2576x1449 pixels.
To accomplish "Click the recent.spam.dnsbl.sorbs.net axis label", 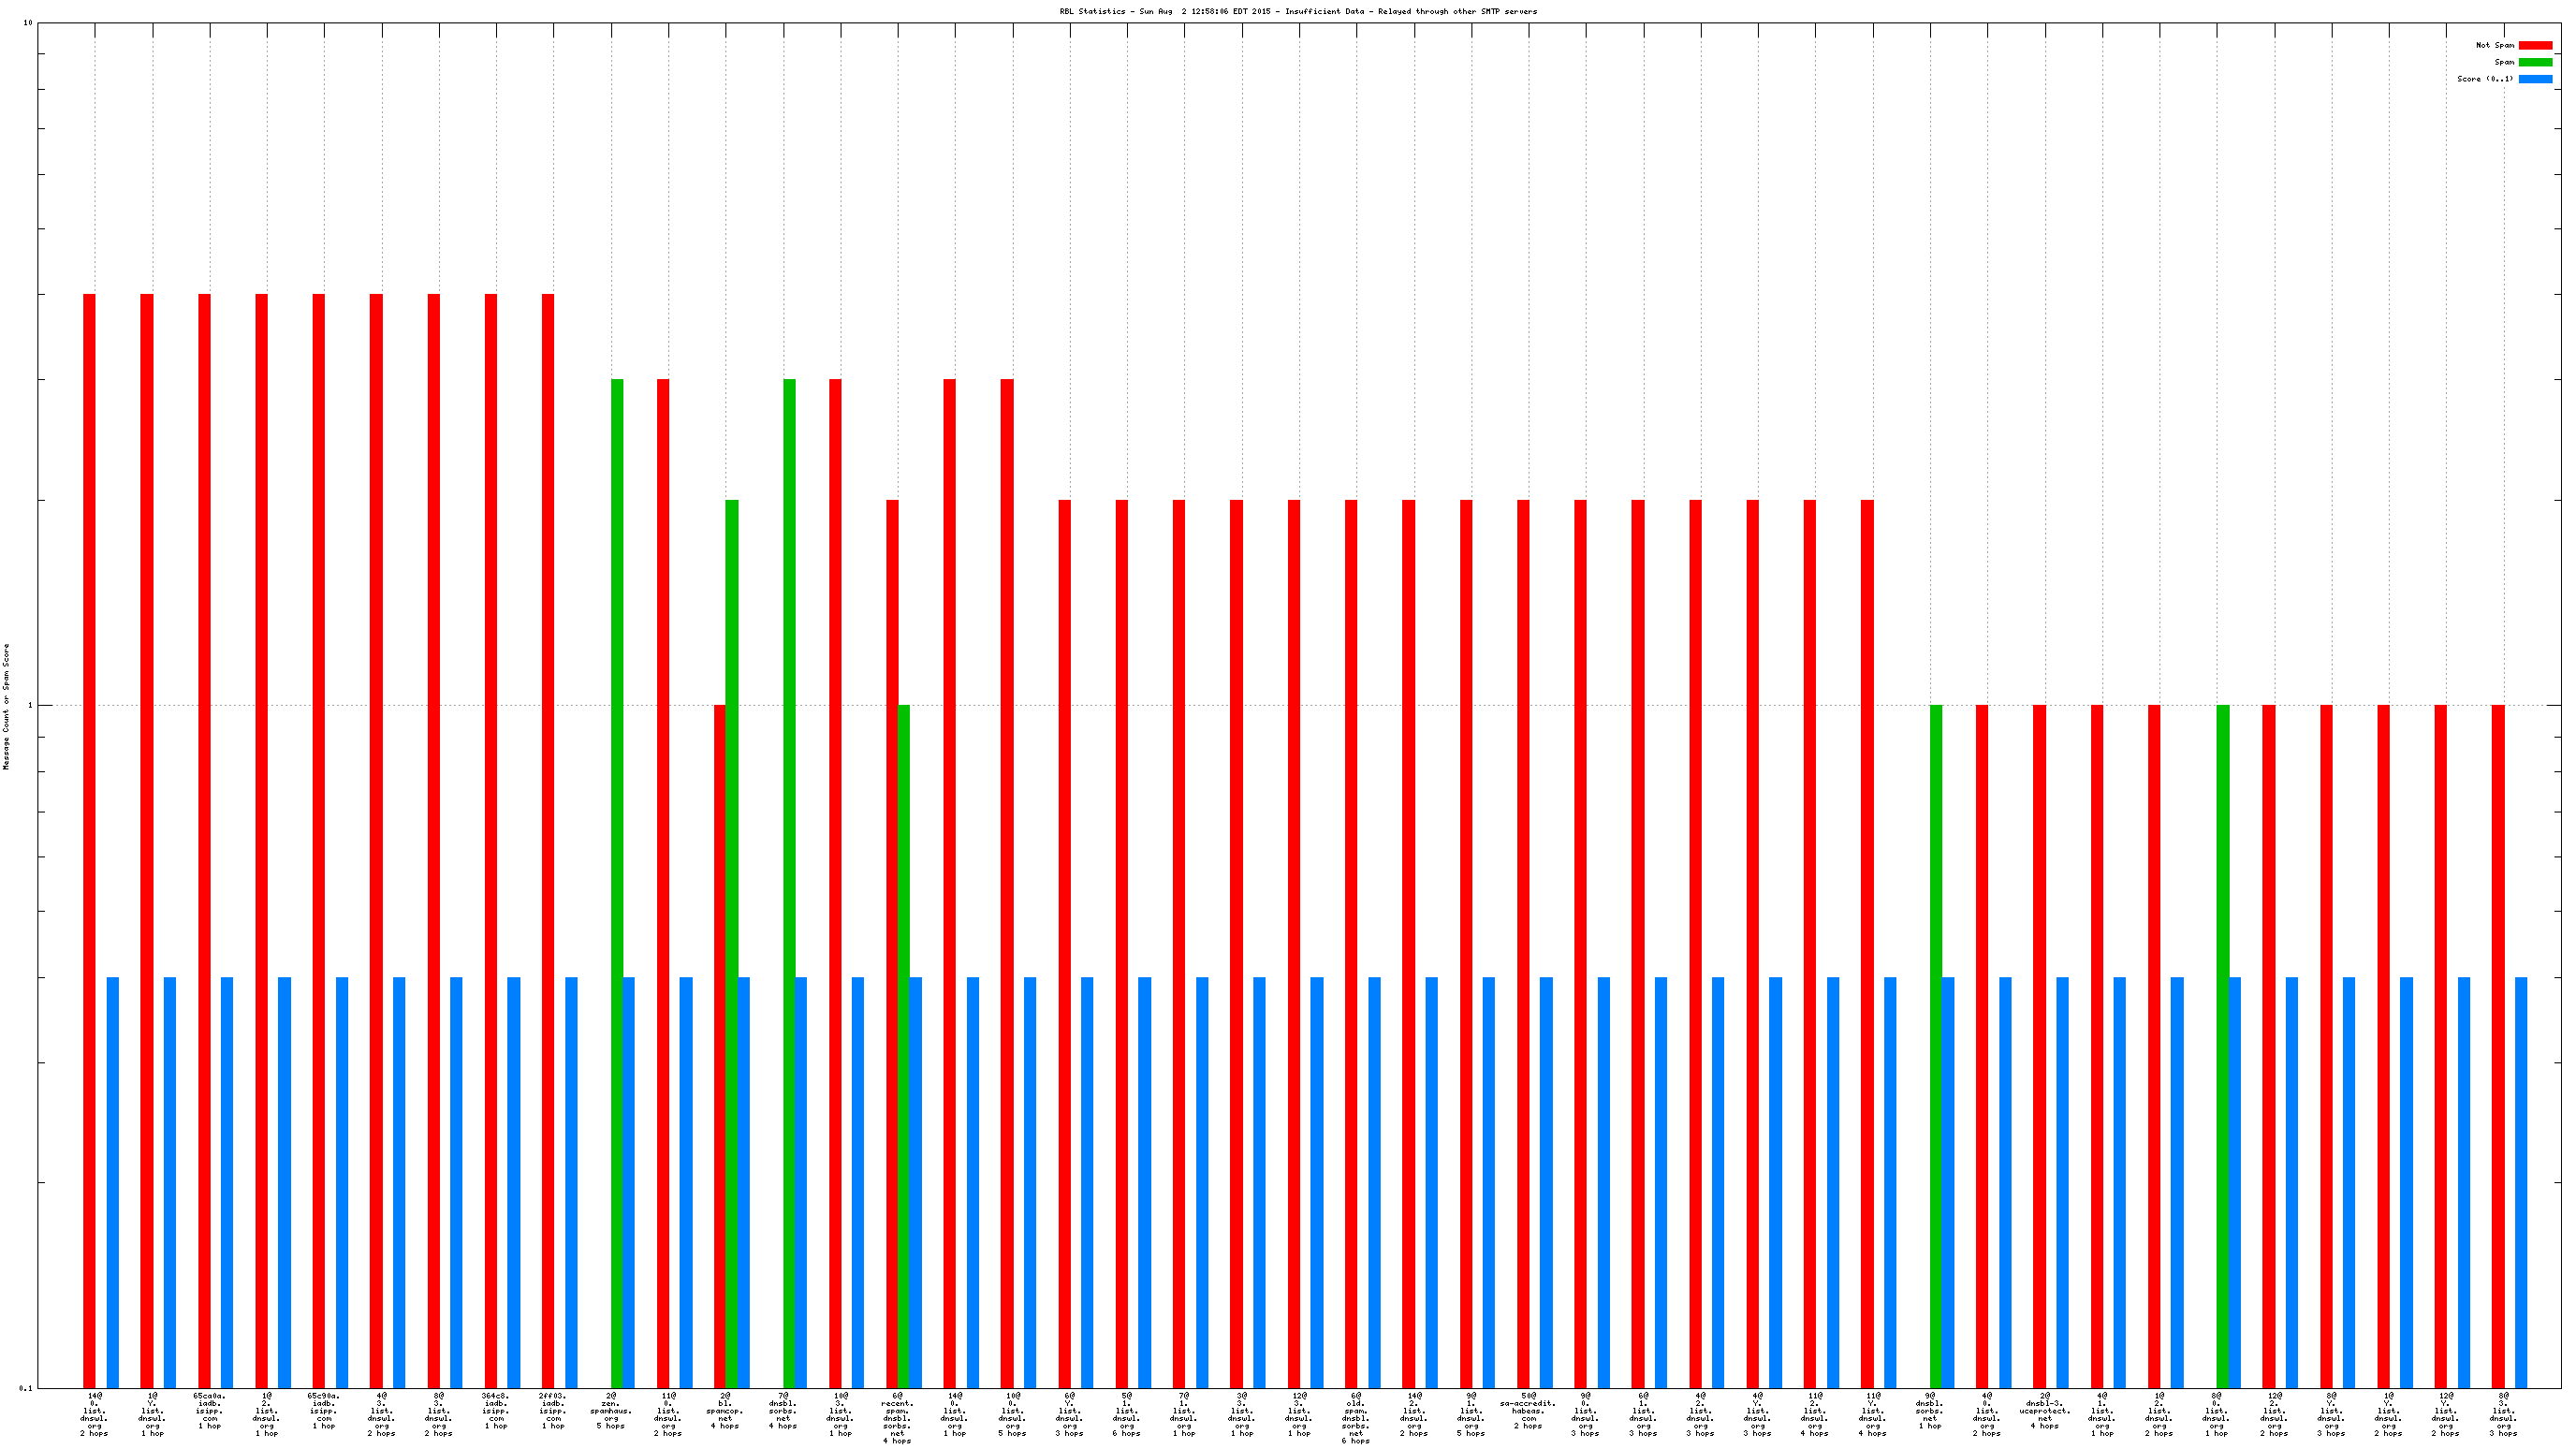I will pyautogui.click(x=897, y=1418).
